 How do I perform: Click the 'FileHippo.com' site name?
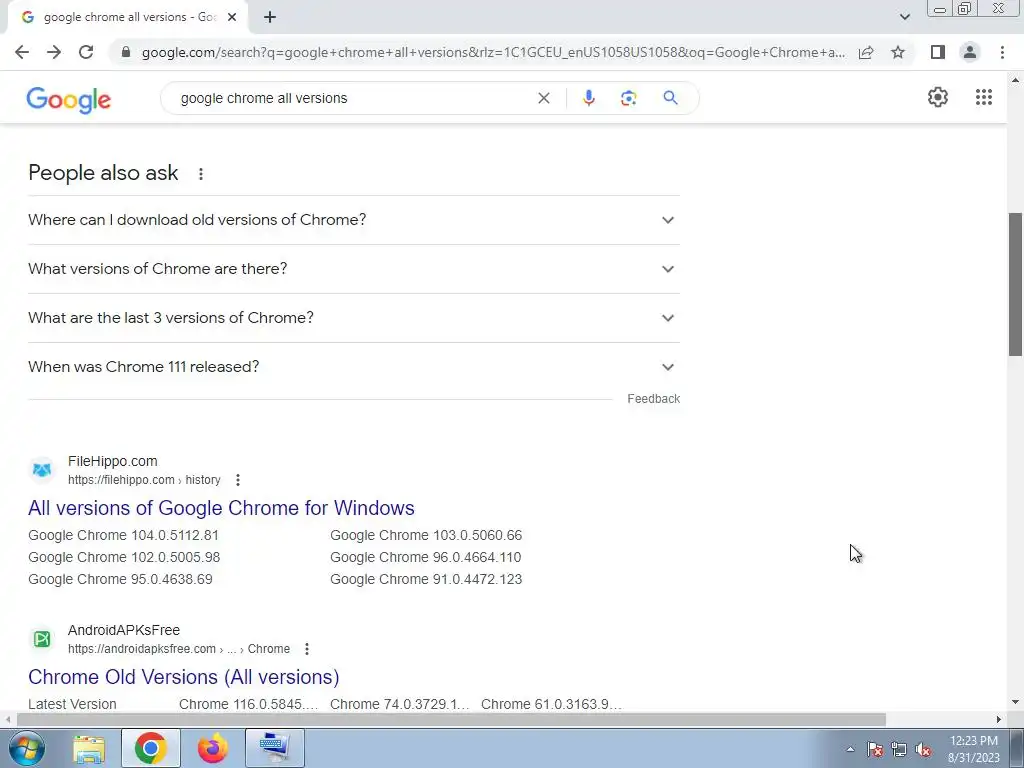(112, 461)
